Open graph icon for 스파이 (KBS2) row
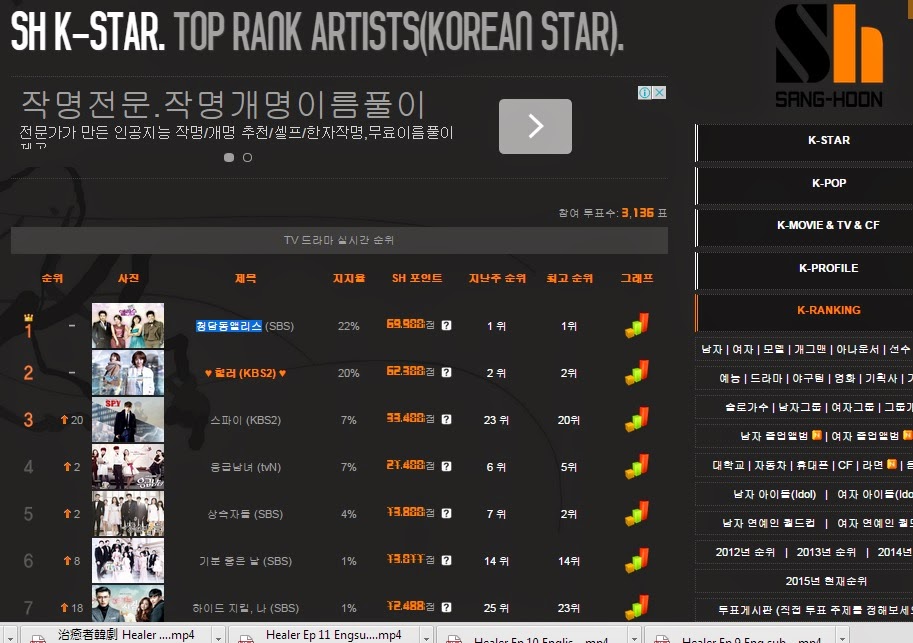Screen dimensions: 913x643 pos(636,419)
